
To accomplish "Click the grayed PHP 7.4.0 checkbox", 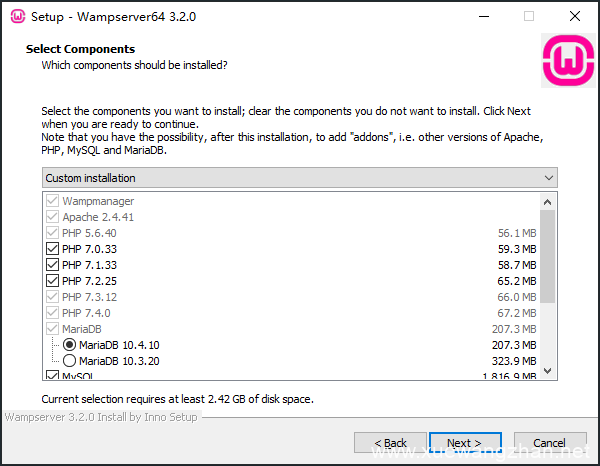I will (53, 313).
